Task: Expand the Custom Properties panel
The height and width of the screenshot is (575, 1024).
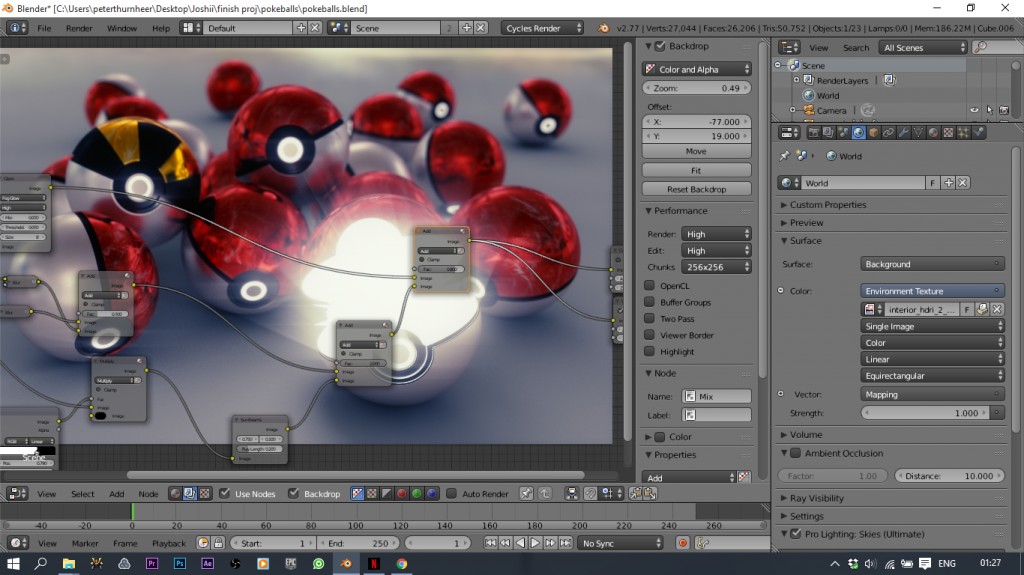Action: tap(827, 205)
